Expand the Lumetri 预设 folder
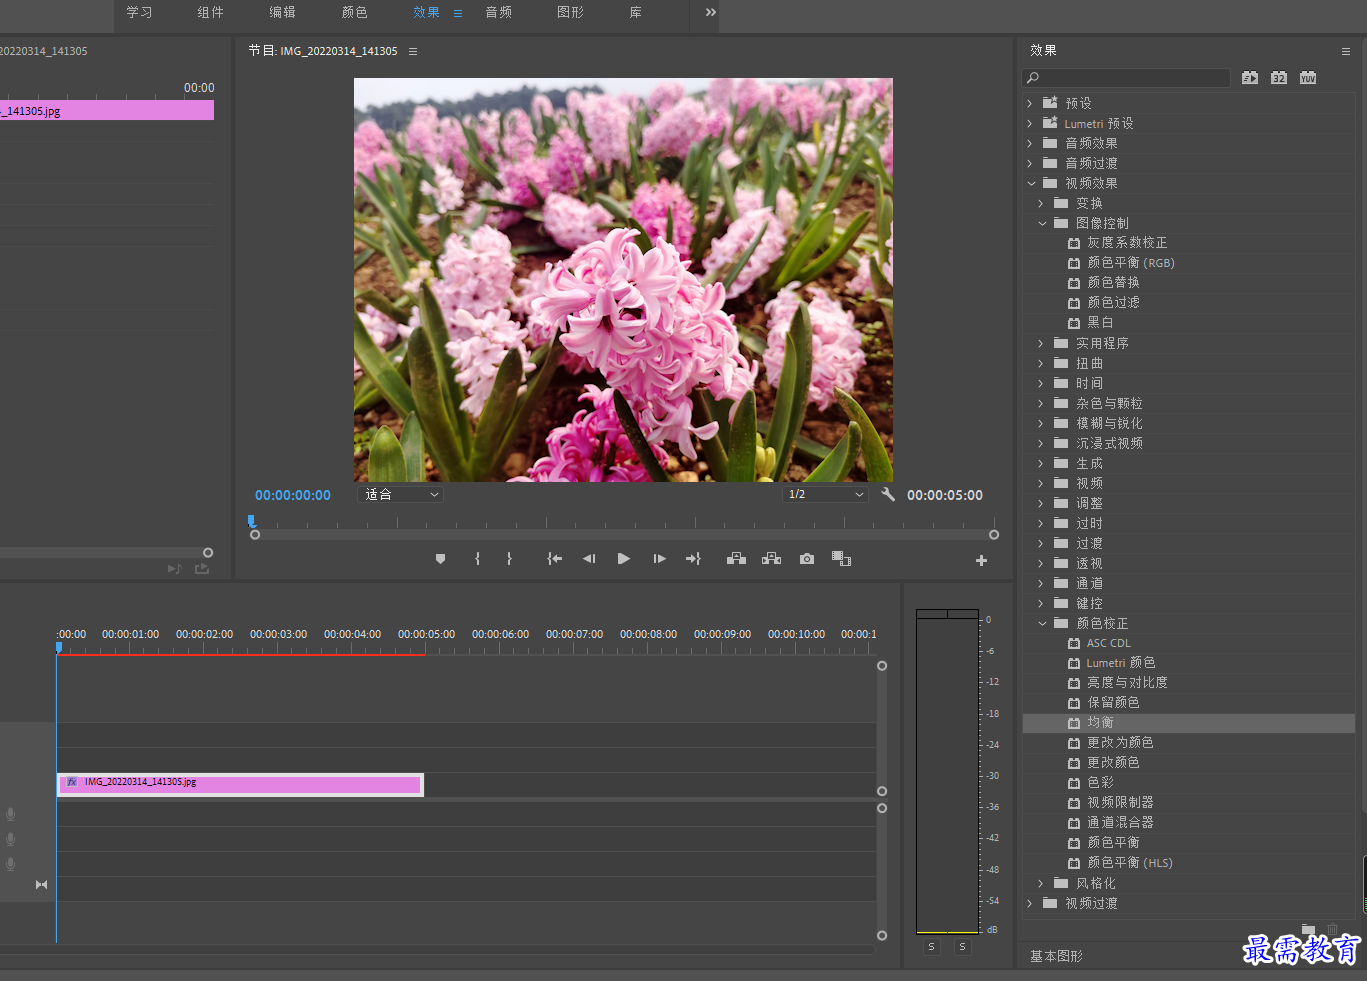This screenshot has width=1367, height=981. coord(1030,123)
